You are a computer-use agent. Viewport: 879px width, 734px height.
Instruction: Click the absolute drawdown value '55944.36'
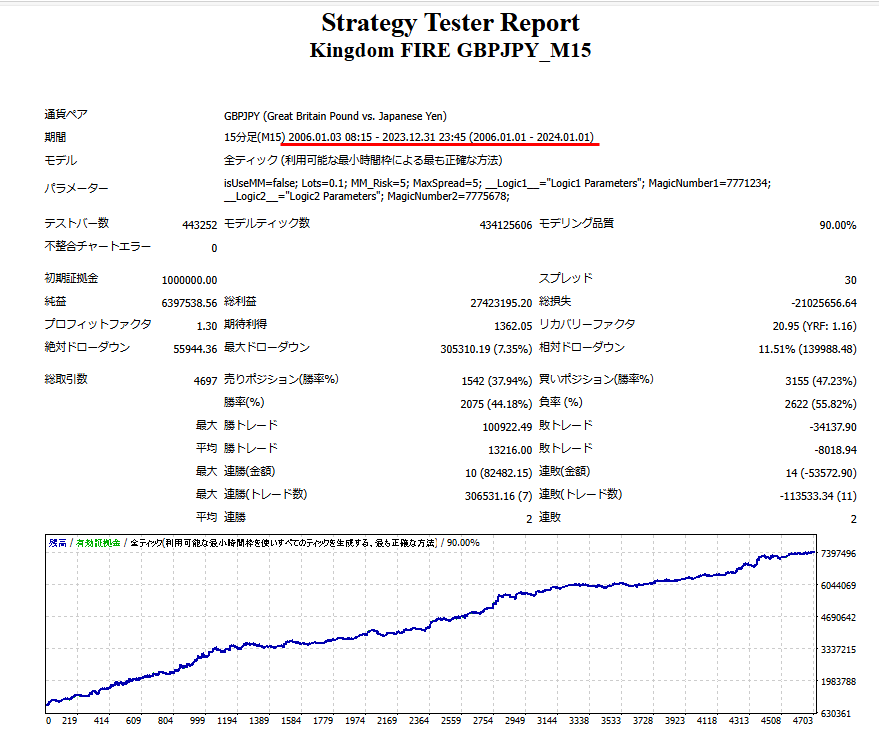click(x=195, y=349)
